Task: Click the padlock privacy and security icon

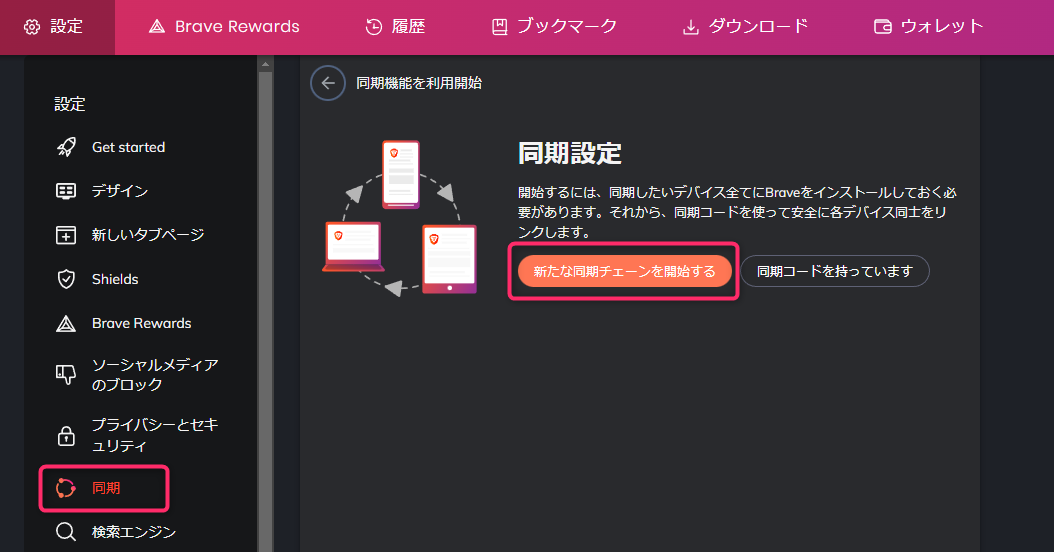Action: 66,435
